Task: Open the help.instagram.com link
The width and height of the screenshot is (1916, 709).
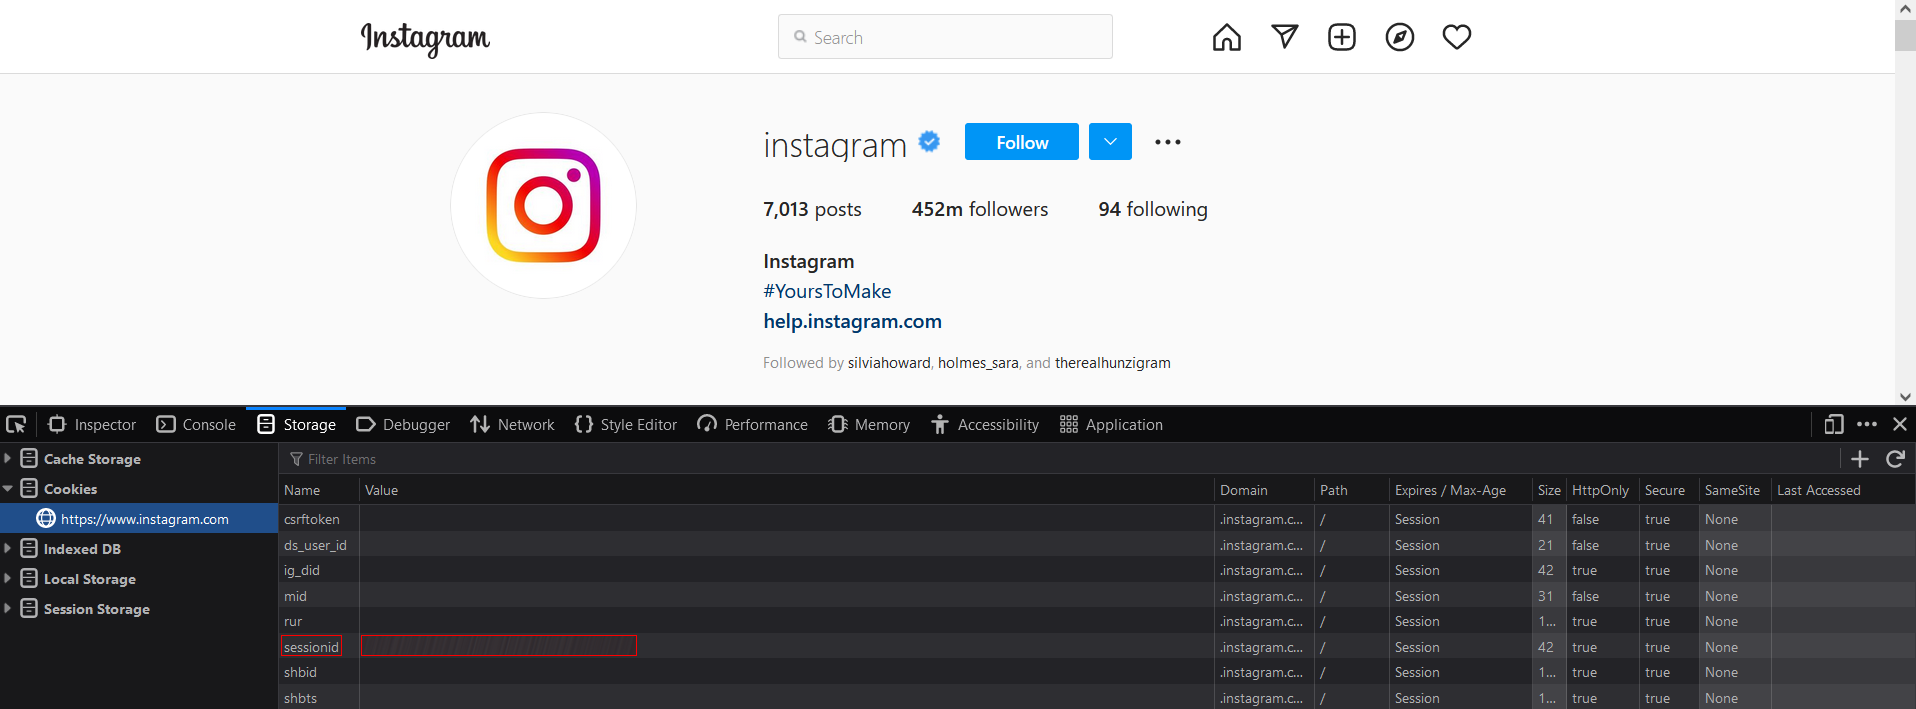Action: (852, 321)
